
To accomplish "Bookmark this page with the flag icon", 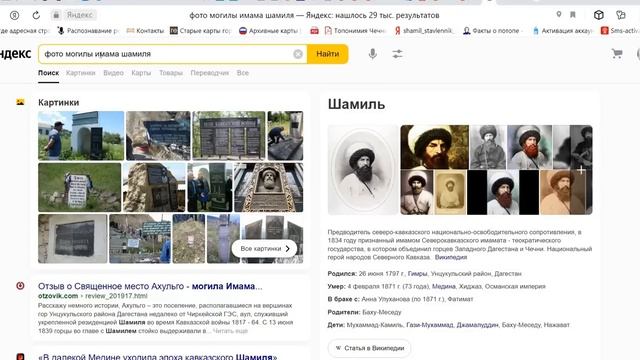I will click(x=573, y=15).
